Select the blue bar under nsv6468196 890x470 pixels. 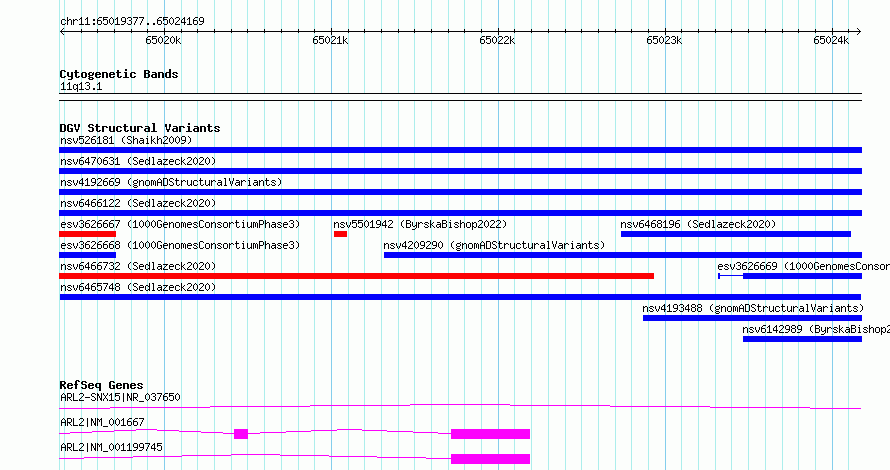tap(736, 234)
